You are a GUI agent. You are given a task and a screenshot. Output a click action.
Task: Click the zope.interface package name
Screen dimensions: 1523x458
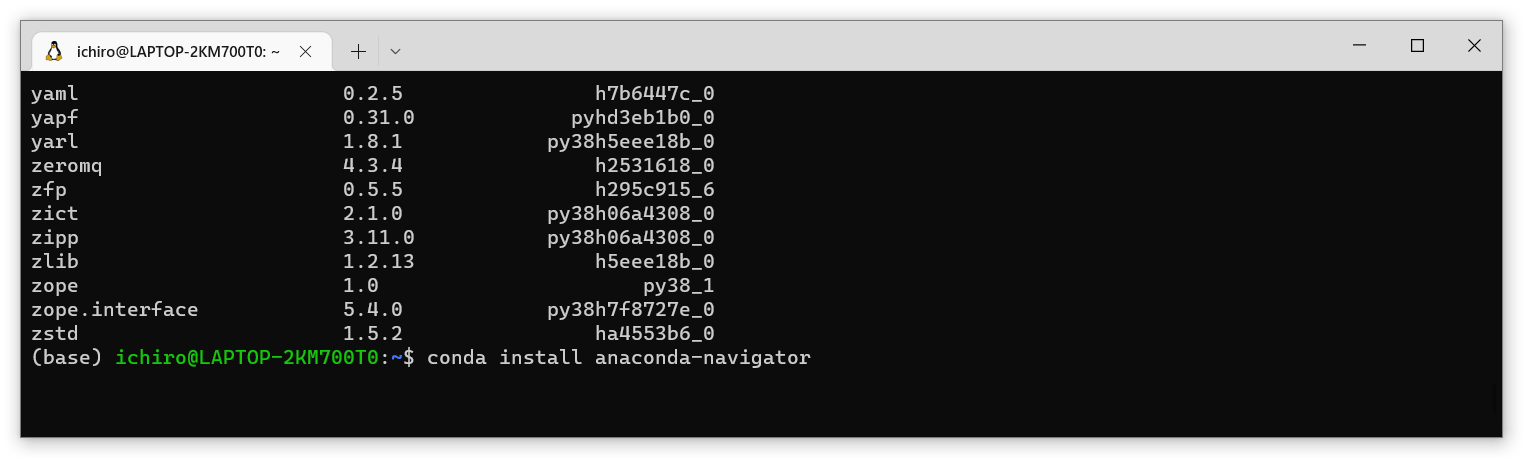(114, 310)
